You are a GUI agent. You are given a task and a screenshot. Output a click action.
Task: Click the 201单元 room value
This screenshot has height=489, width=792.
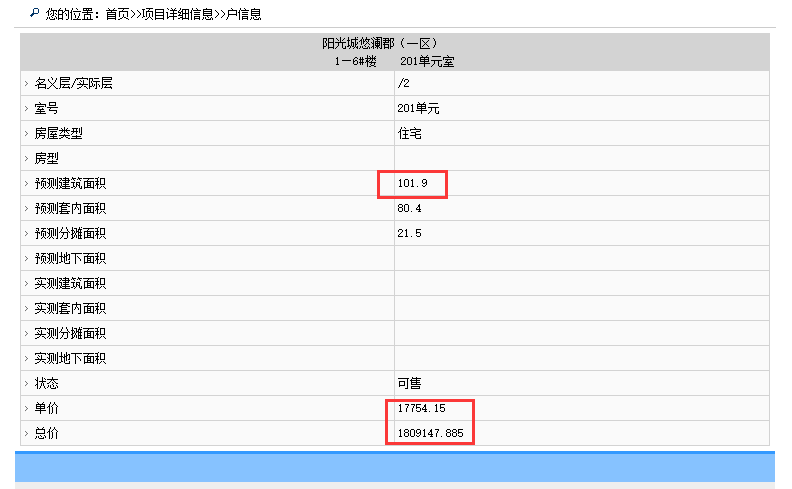pyautogui.click(x=418, y=108)
